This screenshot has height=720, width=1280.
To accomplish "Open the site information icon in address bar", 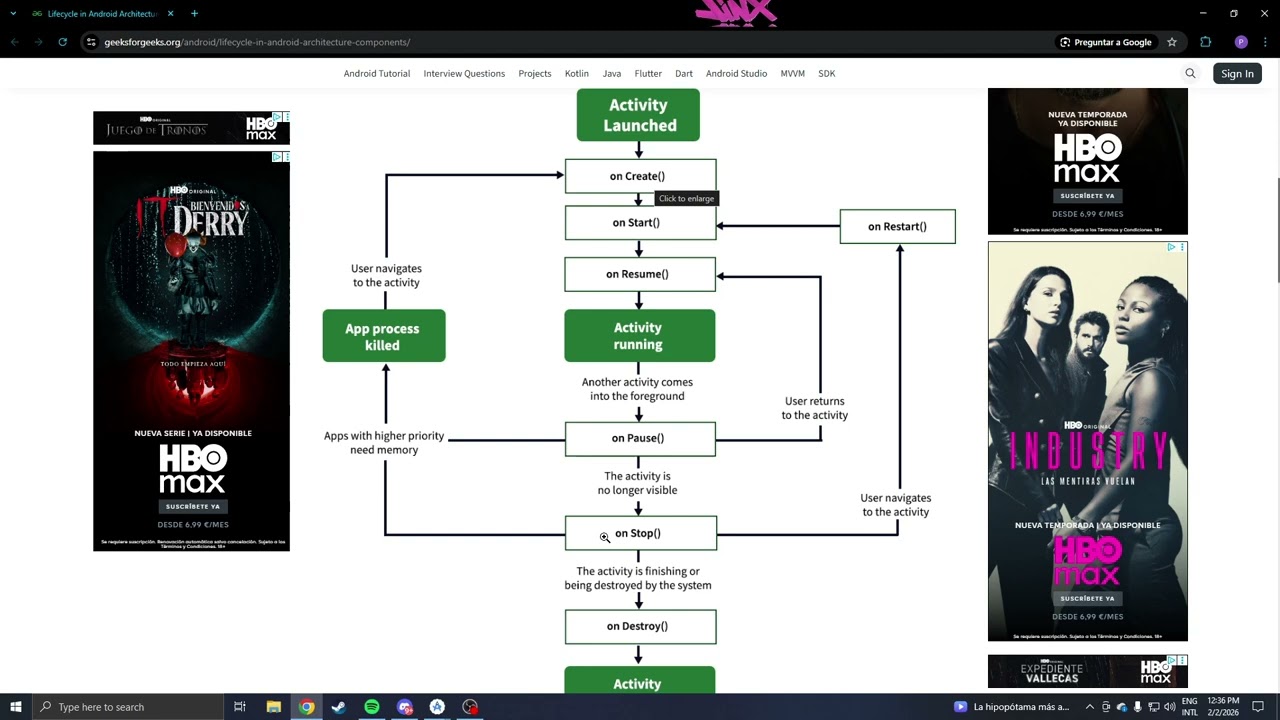I will pyautogui.click(x=91, y=42).
